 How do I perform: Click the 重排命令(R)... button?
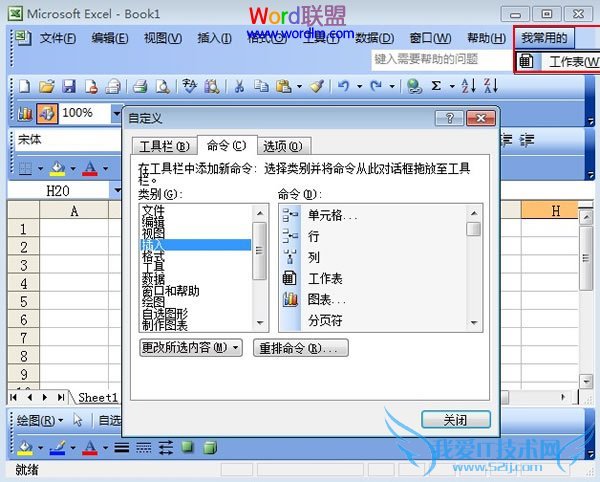click(x=300, y=348)
